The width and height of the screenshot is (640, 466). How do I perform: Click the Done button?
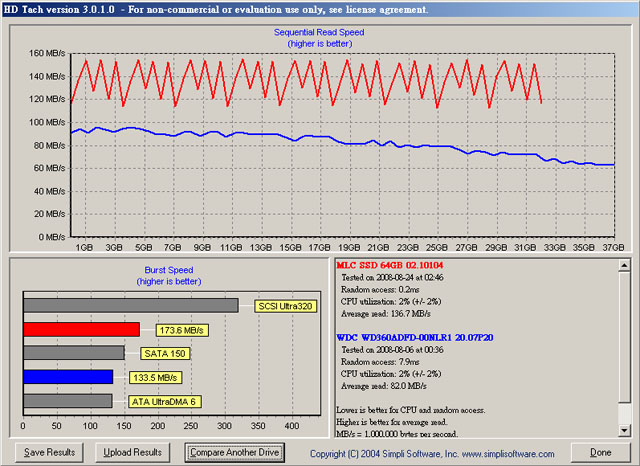click(600, 452)
